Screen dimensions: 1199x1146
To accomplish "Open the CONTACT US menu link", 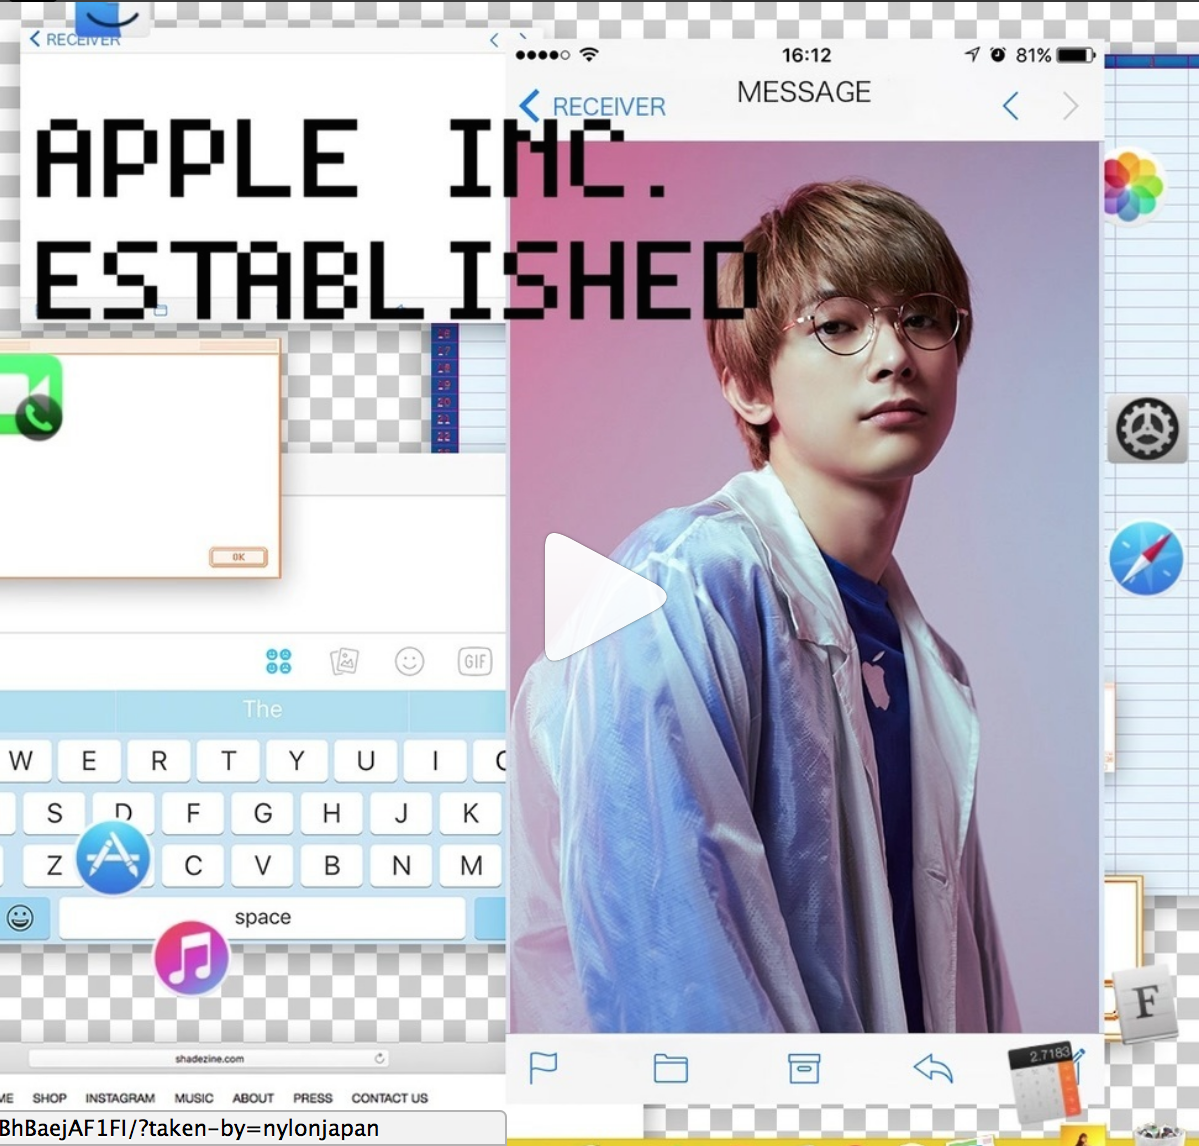I will (389, 1099).
